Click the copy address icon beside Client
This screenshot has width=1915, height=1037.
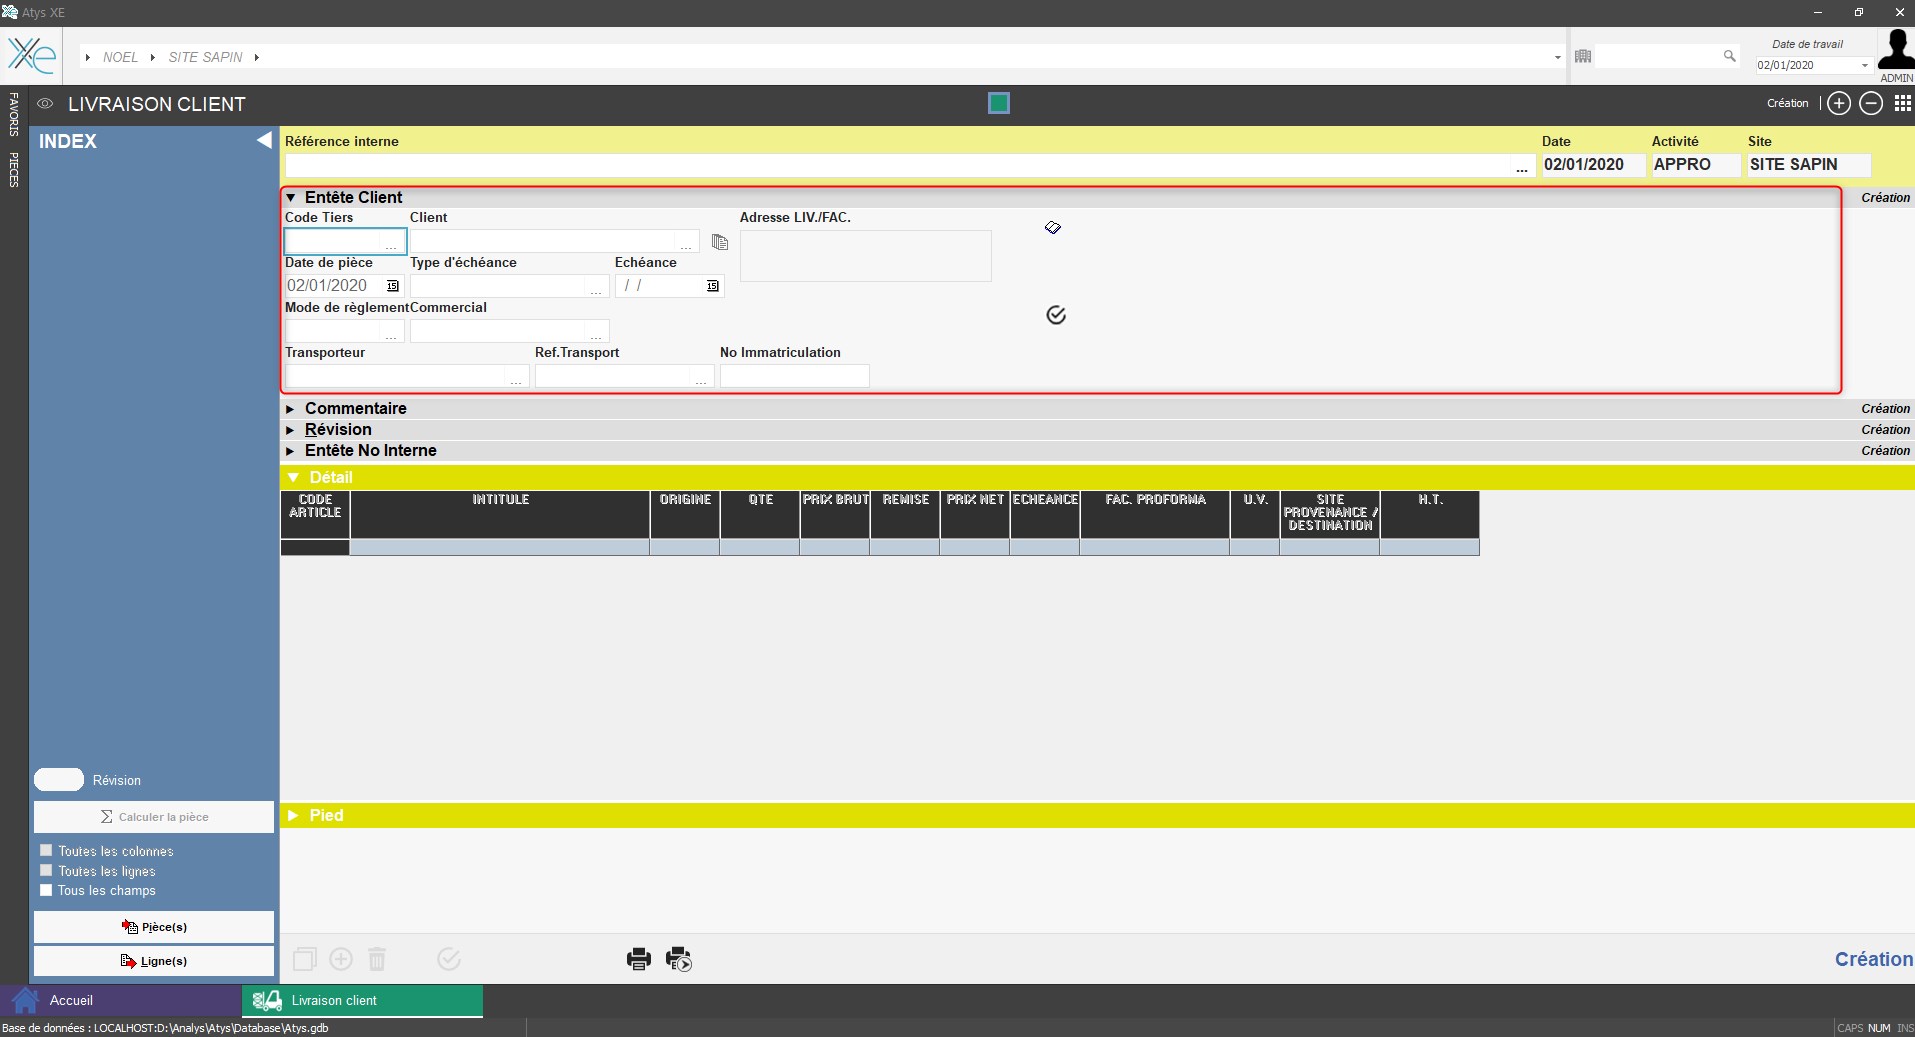coord(720,242)
